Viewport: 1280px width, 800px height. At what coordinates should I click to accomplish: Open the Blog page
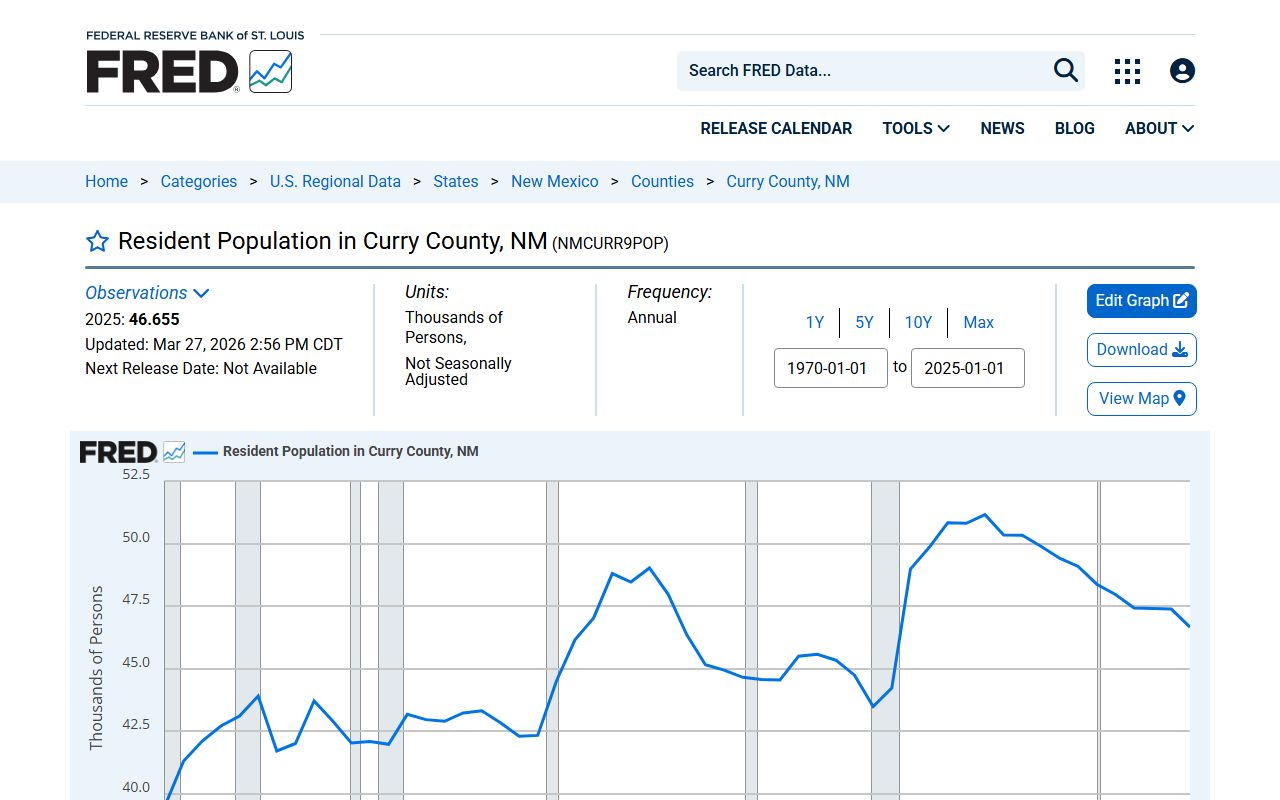pos(1075,128)
